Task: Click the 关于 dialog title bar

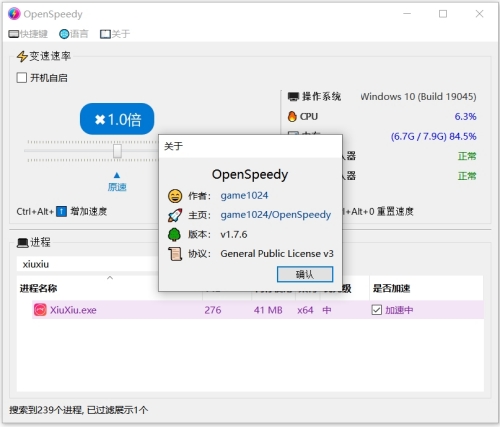Action: [250, 146]
